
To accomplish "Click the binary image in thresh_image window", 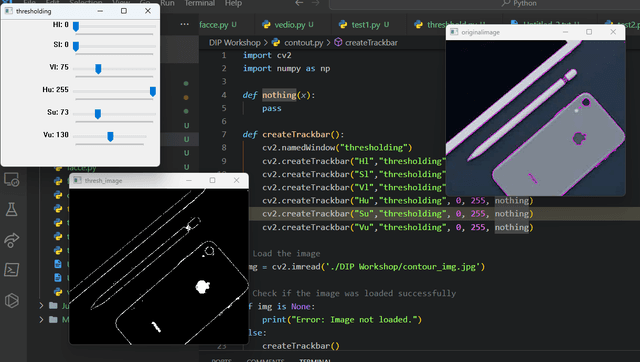I will pyautogui.click(x=159, y=267).
